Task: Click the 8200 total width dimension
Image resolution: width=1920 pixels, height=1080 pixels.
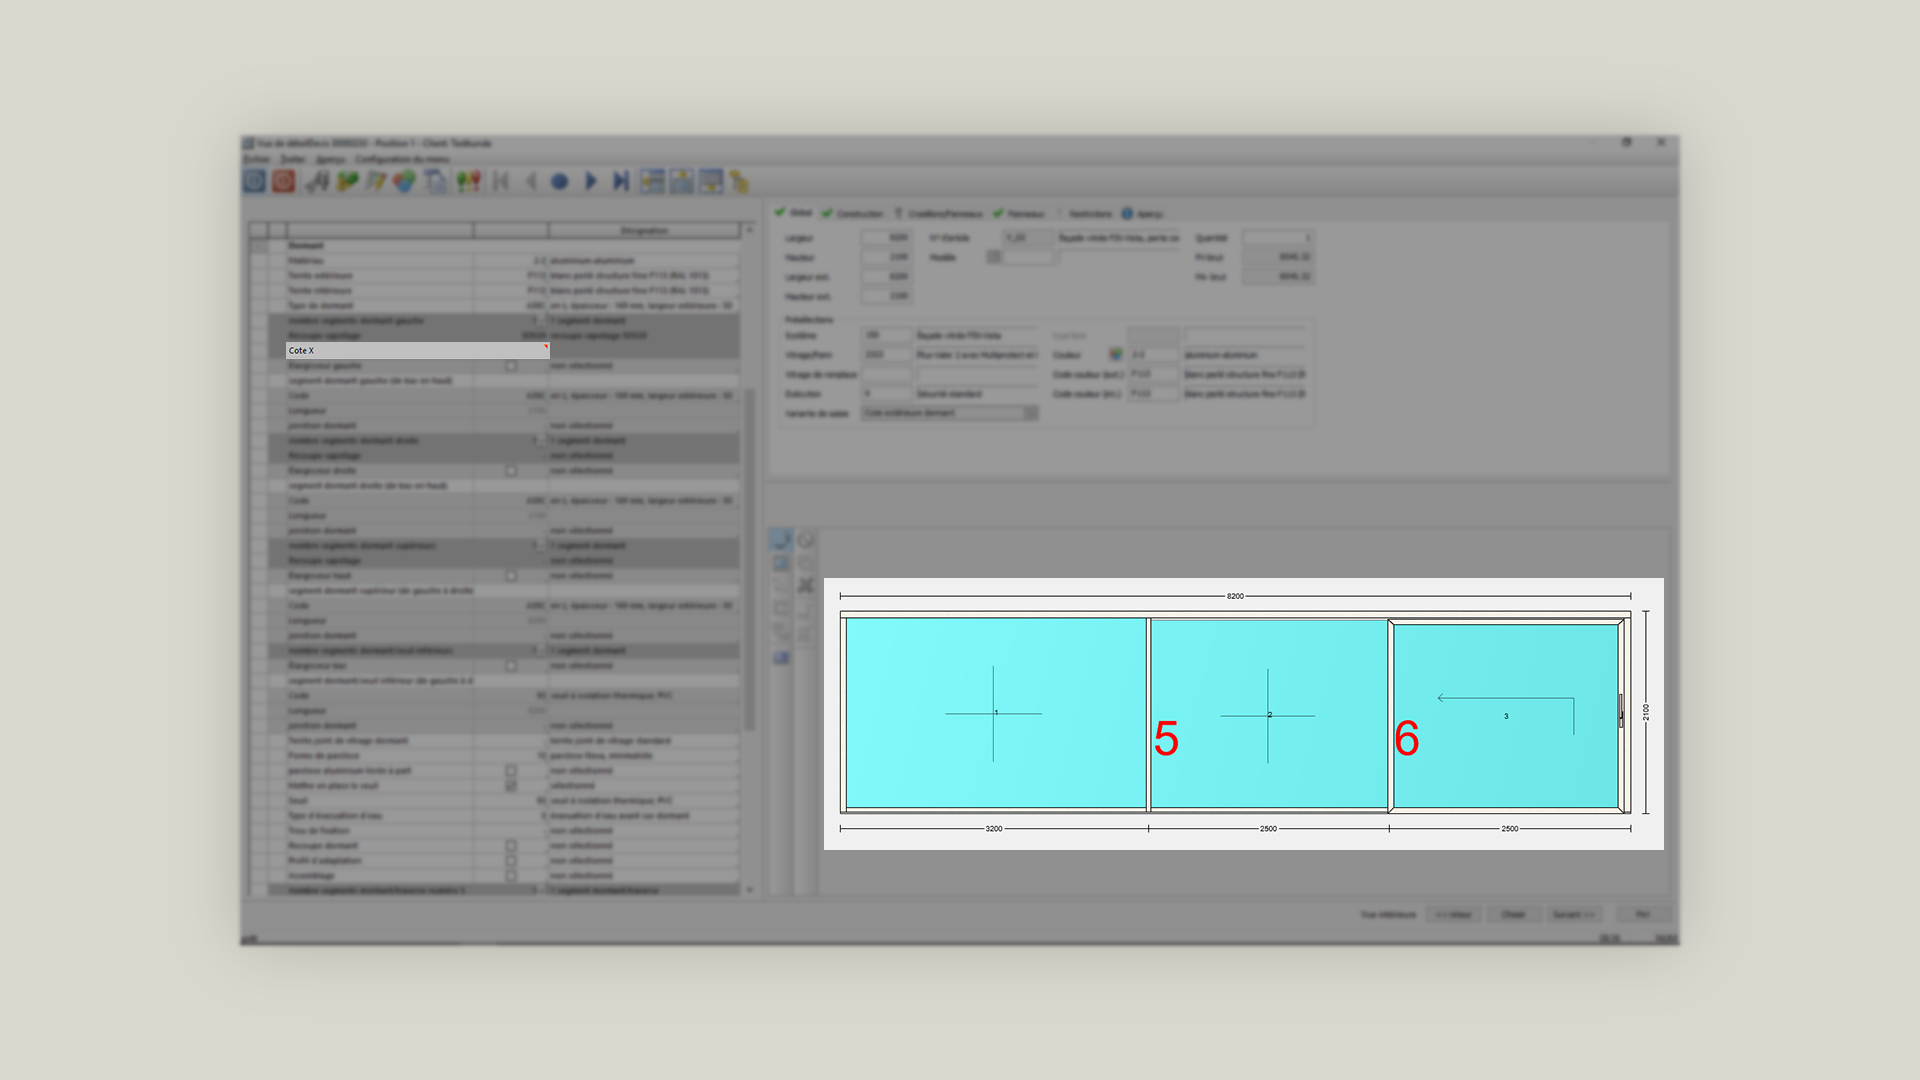Action: pyautogui.click(x=1235, y=596)
